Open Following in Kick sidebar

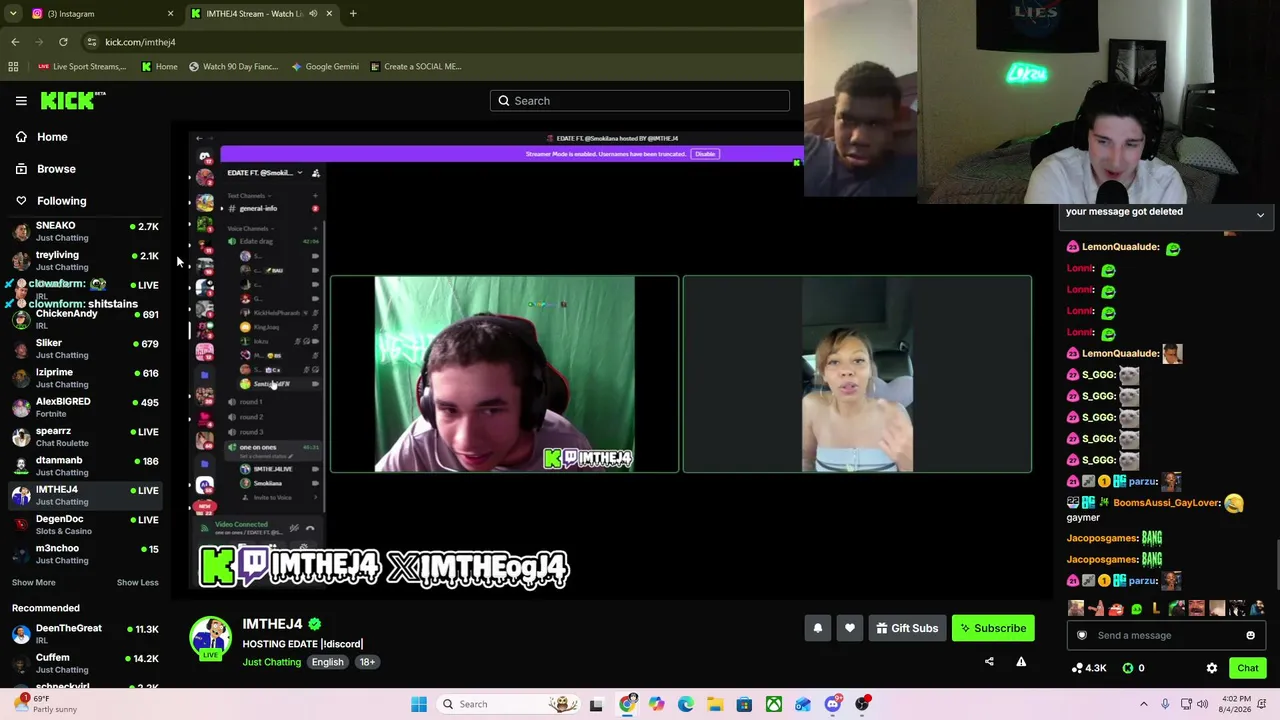61,201
